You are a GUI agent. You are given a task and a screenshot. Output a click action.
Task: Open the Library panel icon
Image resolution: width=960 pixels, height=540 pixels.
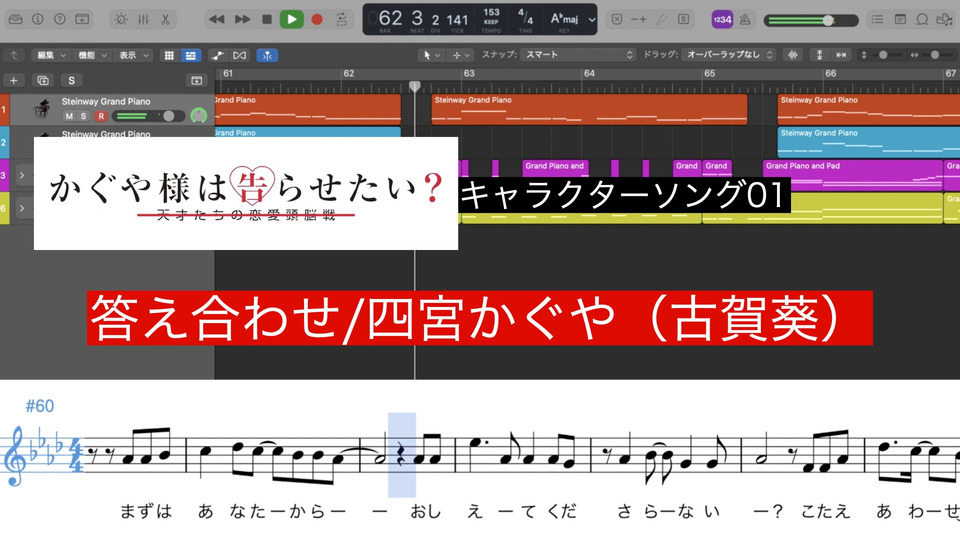pos(15,20)
